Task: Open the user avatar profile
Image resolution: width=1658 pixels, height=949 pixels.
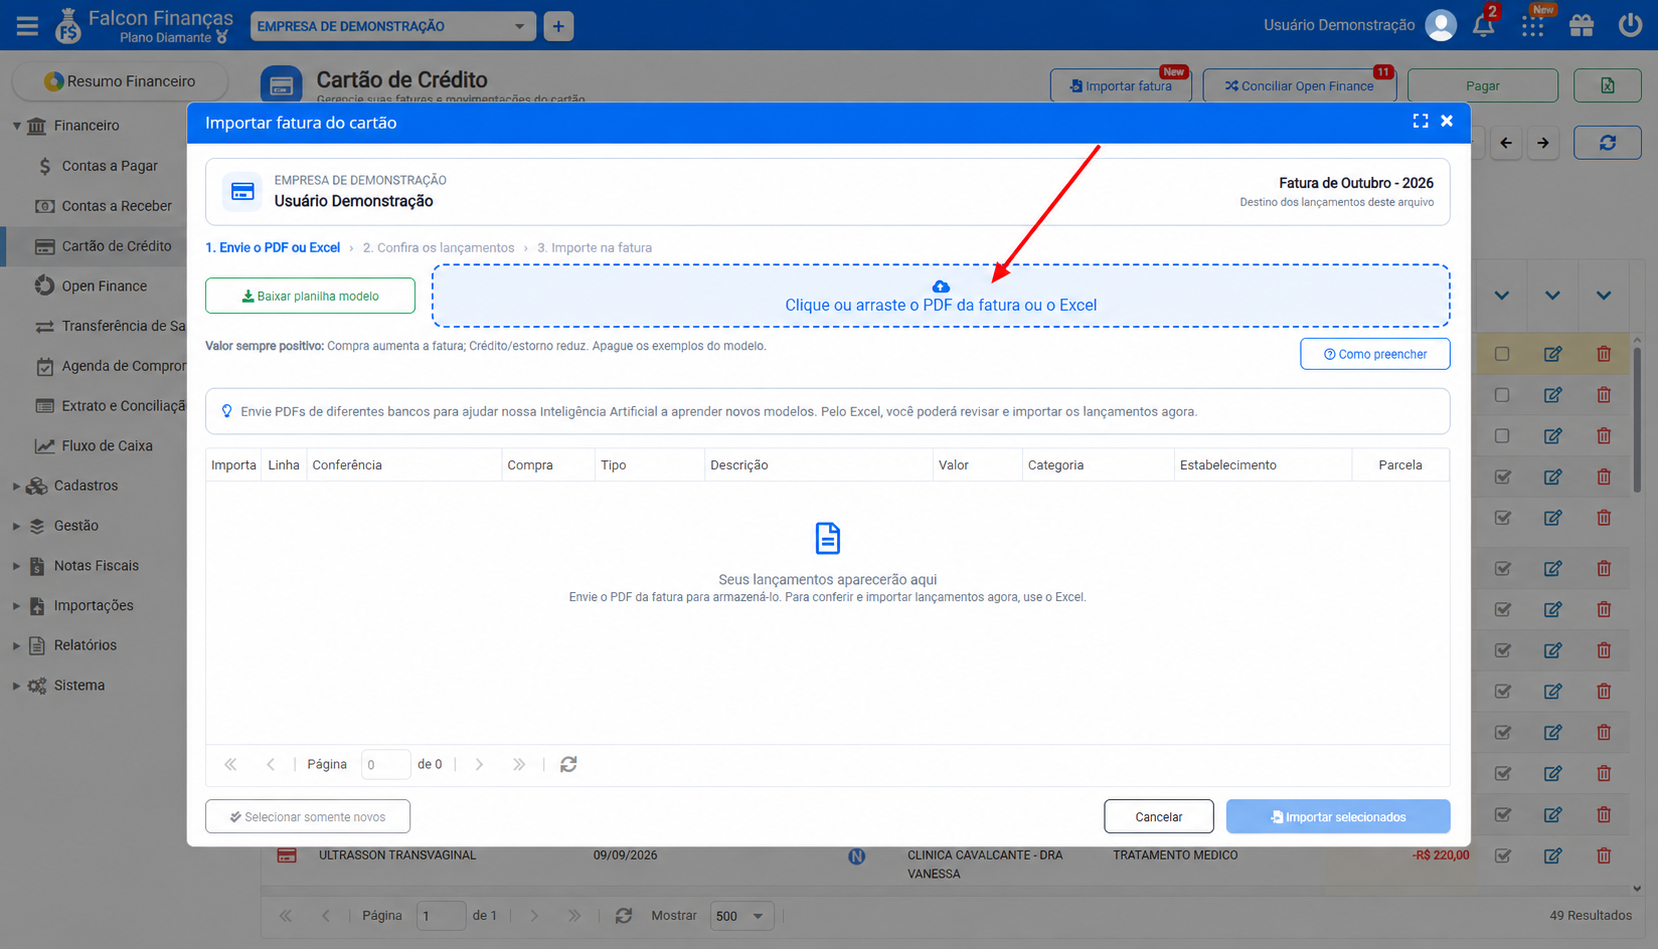Action: click(1440, 25)
